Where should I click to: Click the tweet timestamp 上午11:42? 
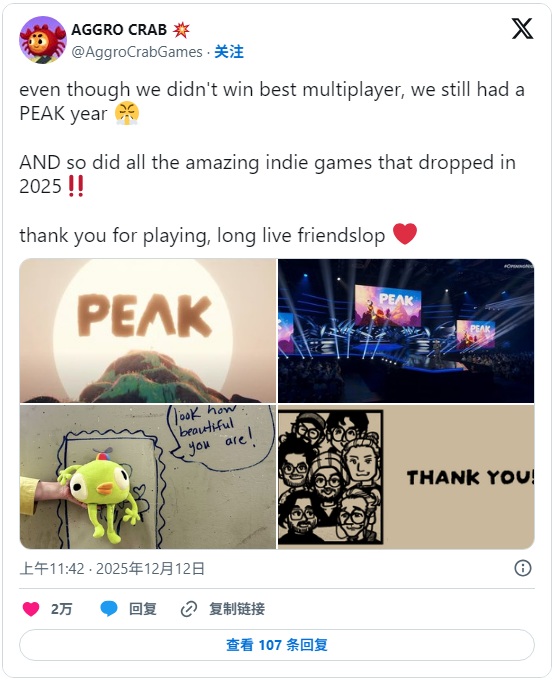pos(52,568)
